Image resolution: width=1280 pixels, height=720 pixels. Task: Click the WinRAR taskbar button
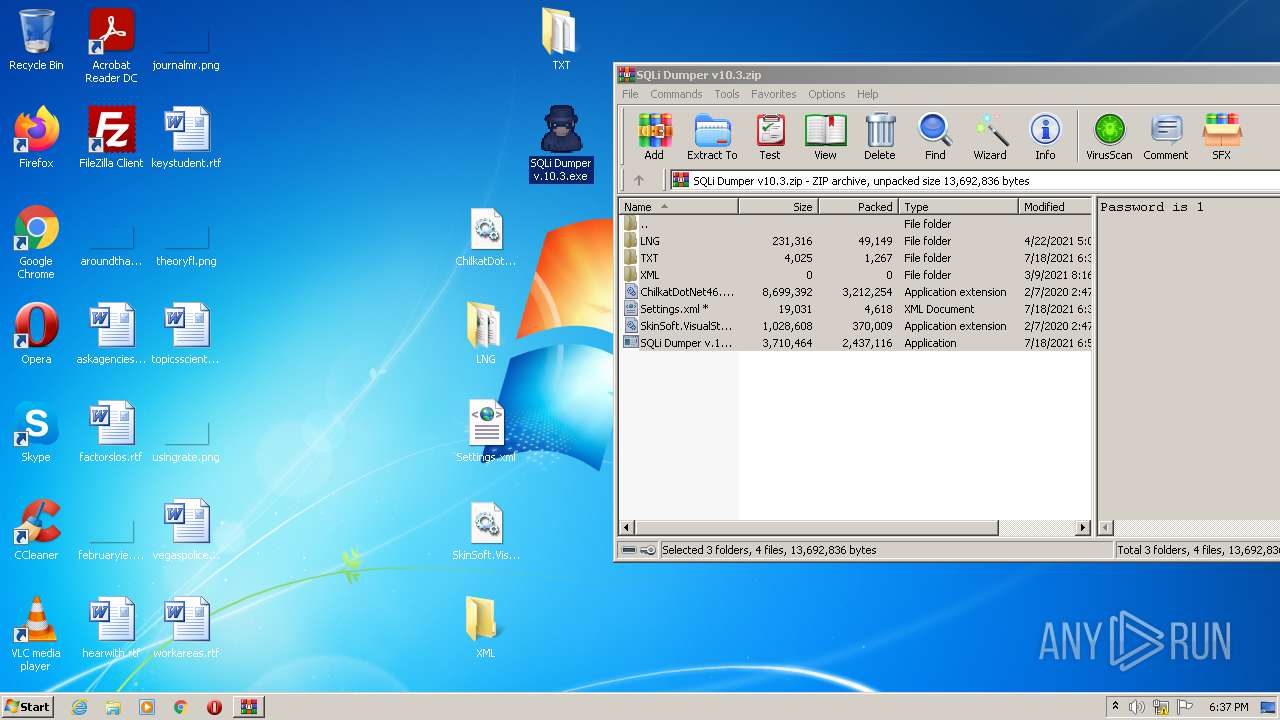click(x=248, y=707)
